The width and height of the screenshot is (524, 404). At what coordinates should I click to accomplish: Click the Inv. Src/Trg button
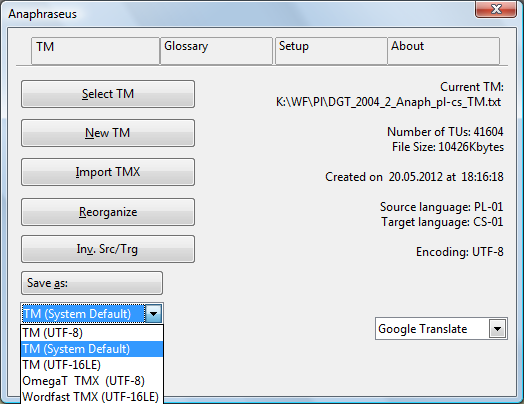coord(108,249)
